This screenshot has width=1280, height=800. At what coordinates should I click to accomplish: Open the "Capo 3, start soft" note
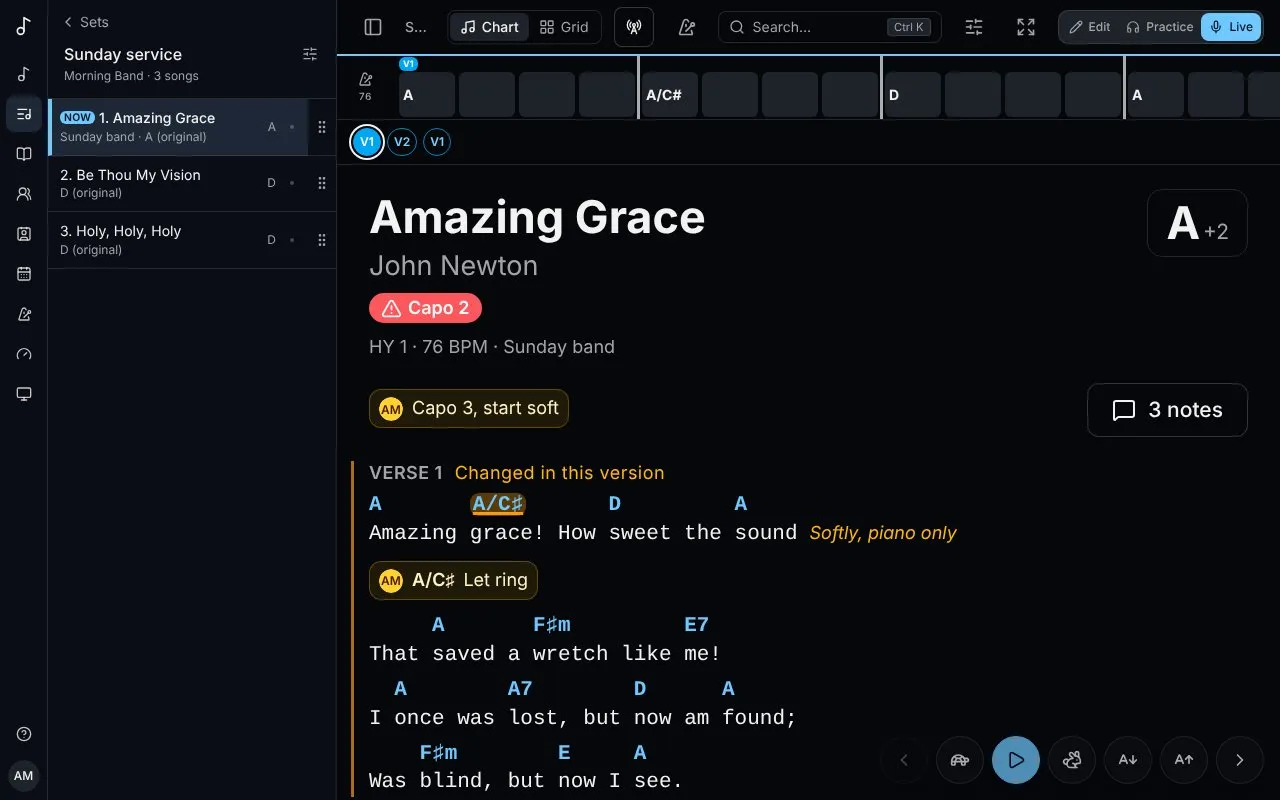pyautogui.click(x=469, y=408)
